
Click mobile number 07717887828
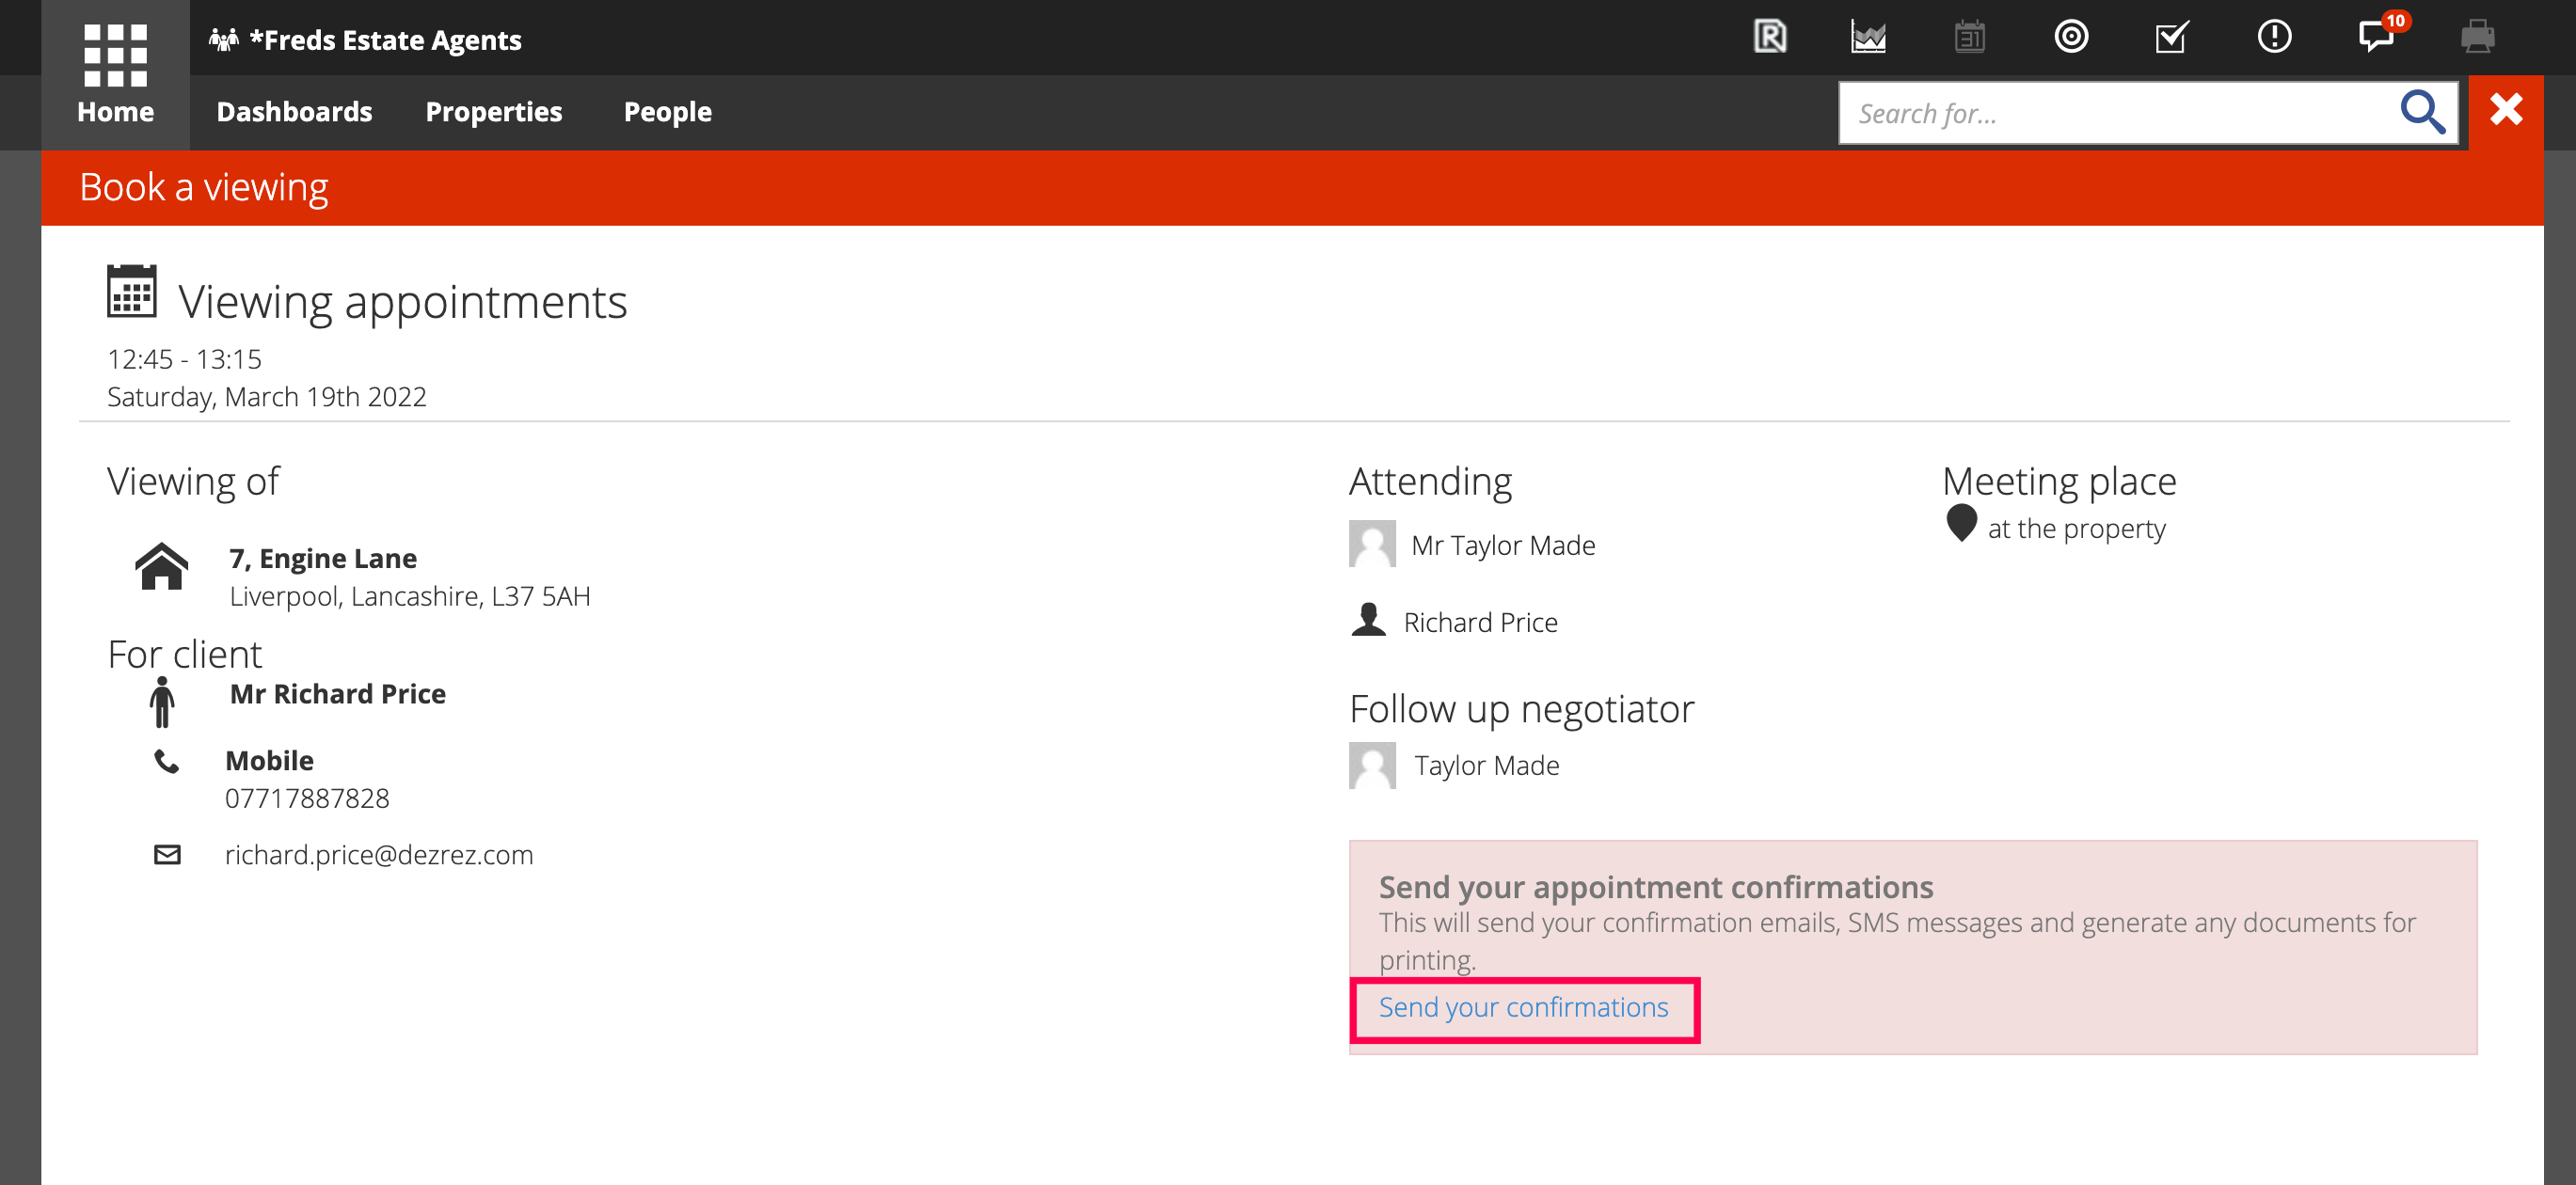307,798
